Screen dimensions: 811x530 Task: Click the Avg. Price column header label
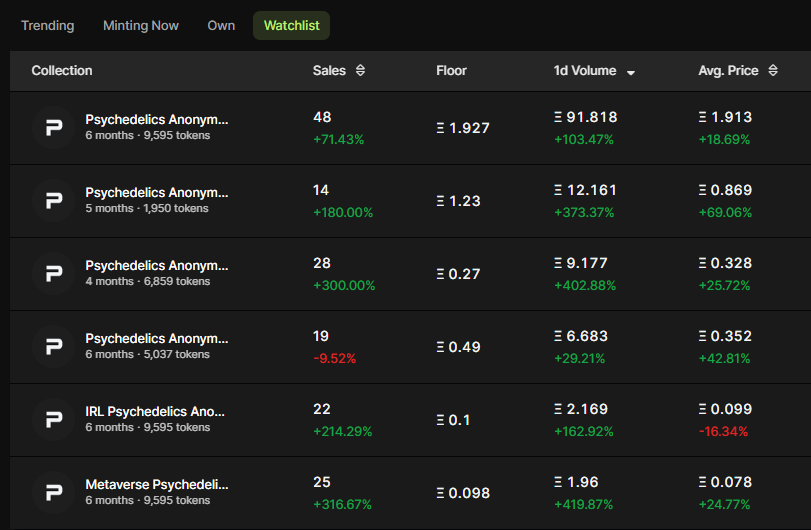tap(728, 70)
